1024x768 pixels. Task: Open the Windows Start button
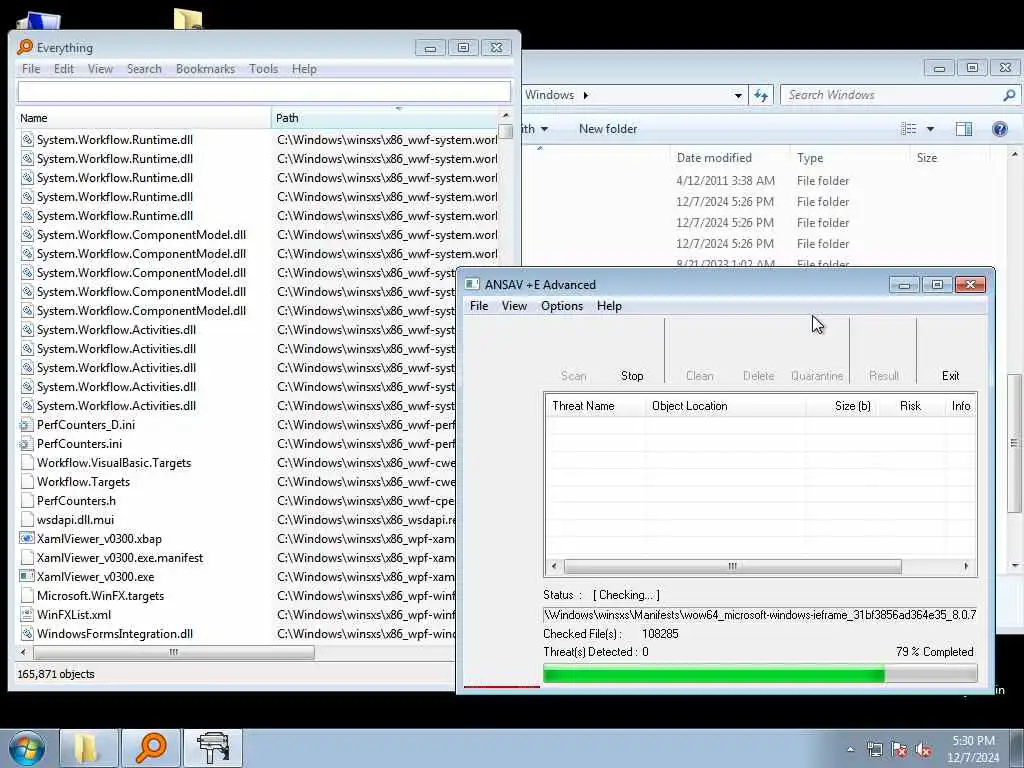click(x=27, y=748)
